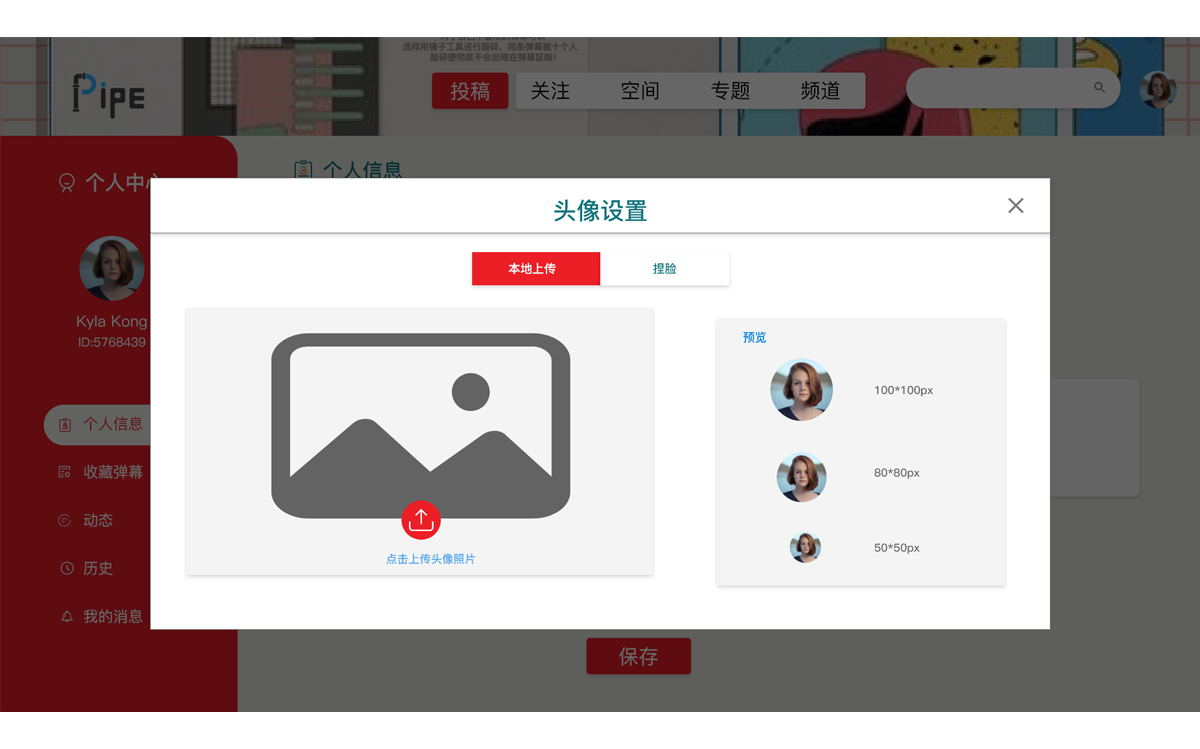Click the sidebar profile avatar

click(112, 269)
